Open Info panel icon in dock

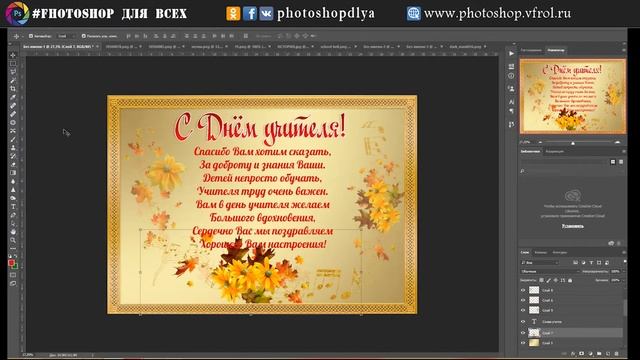pyautogui.click(x=511, y=76)
